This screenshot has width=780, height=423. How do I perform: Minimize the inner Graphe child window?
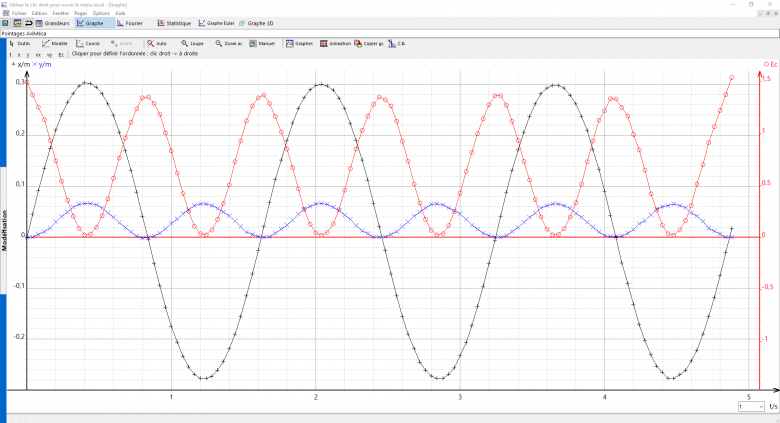pos(761,13)
